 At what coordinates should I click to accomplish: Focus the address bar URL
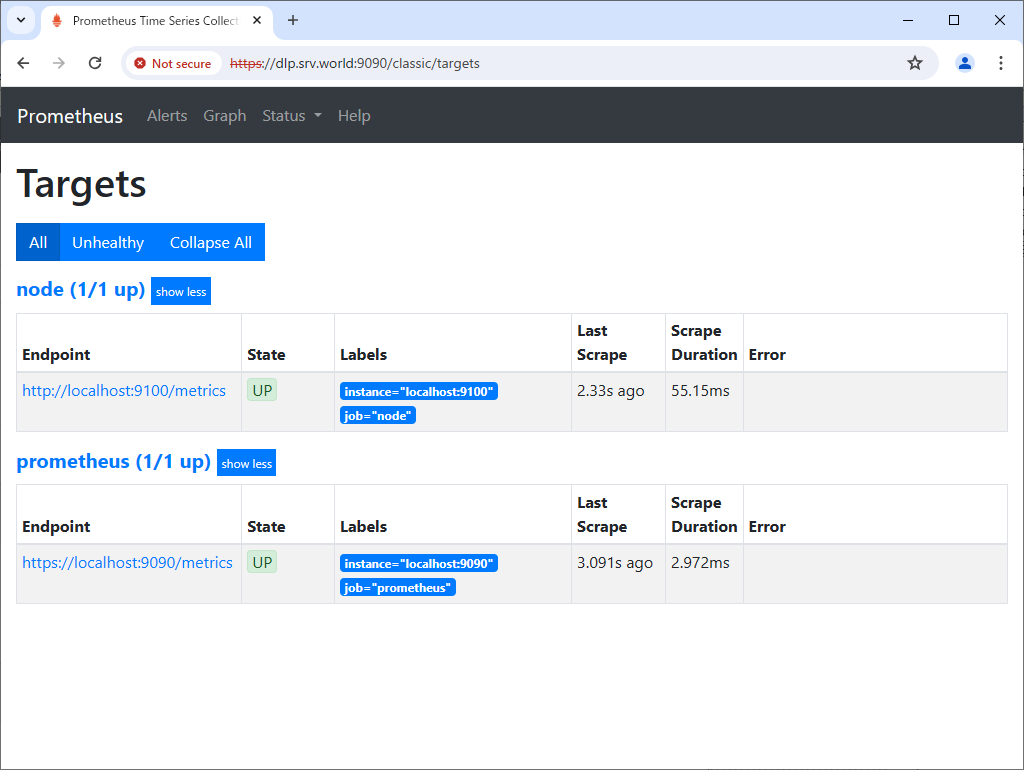[355, 63]
